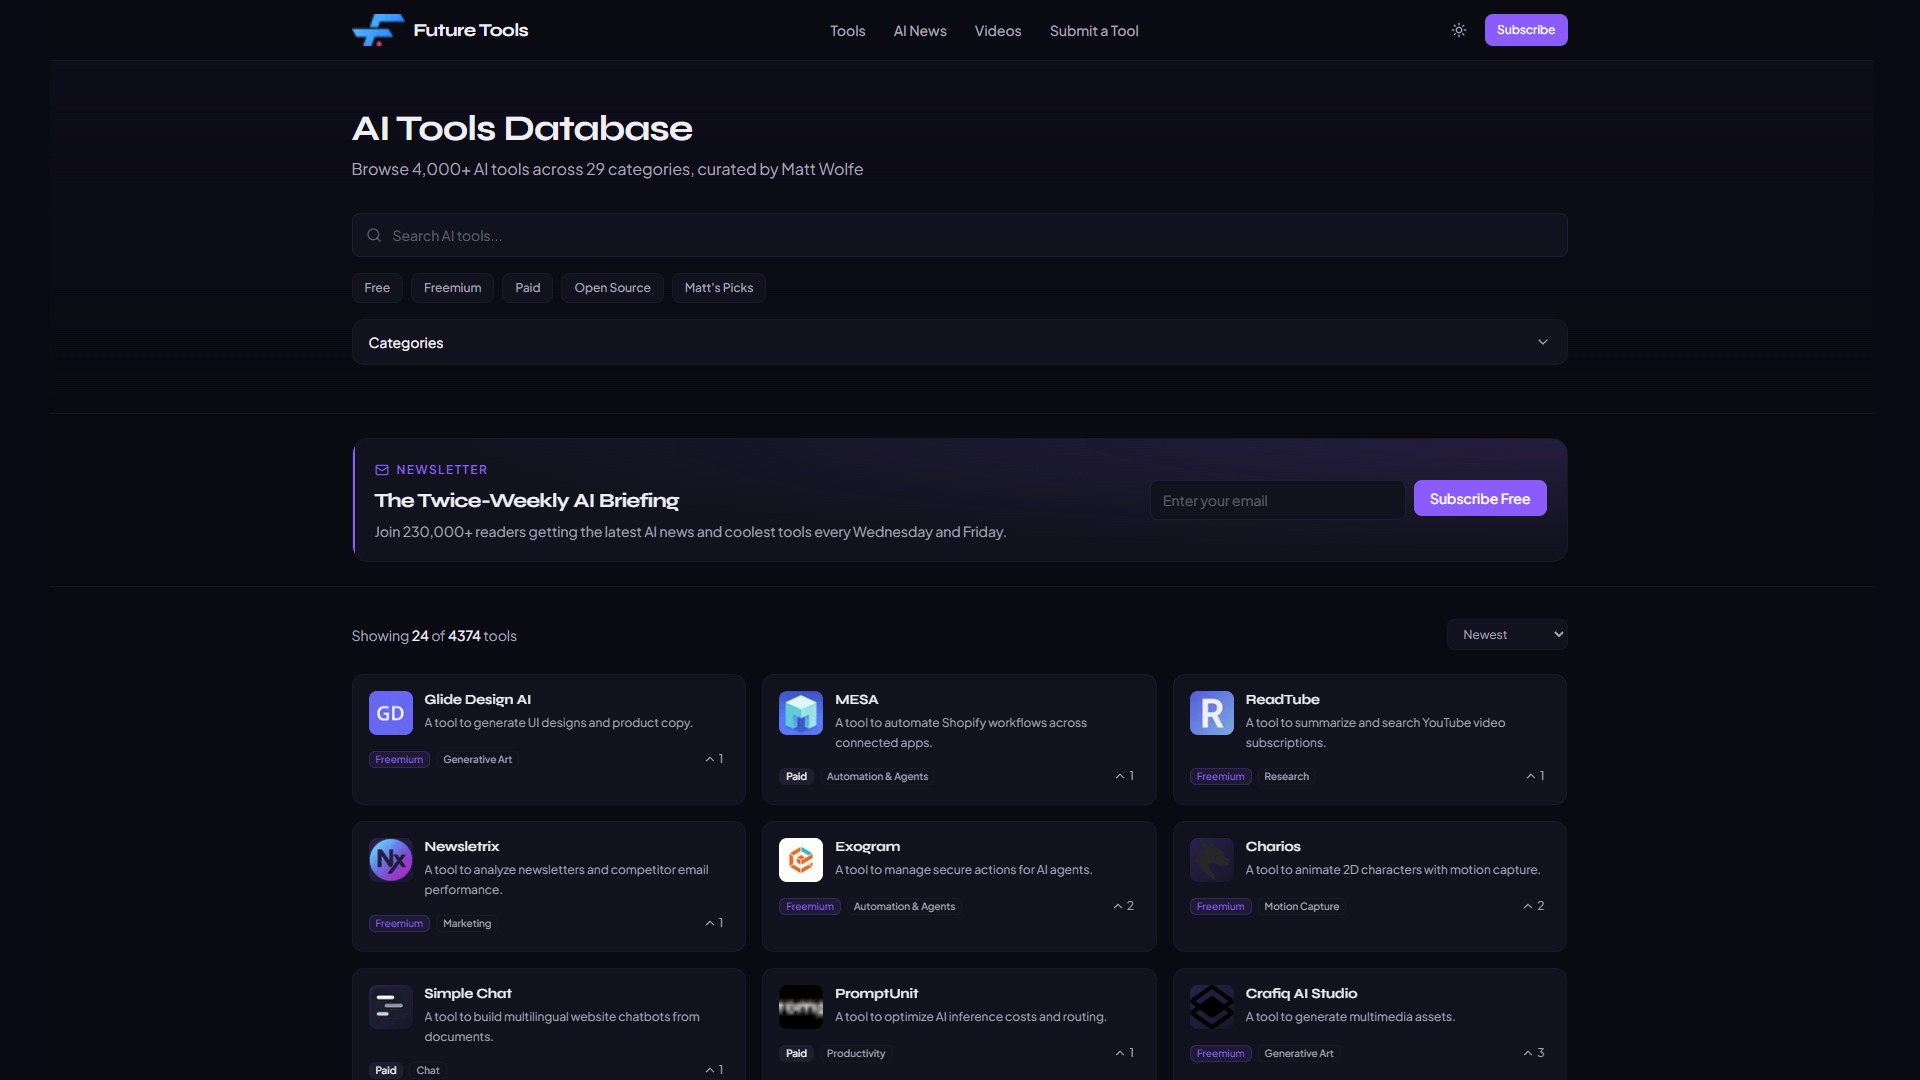Toggle the light/dark theme sun icon
This screenshot has height=1080, width=1920.
point(1459,30)
